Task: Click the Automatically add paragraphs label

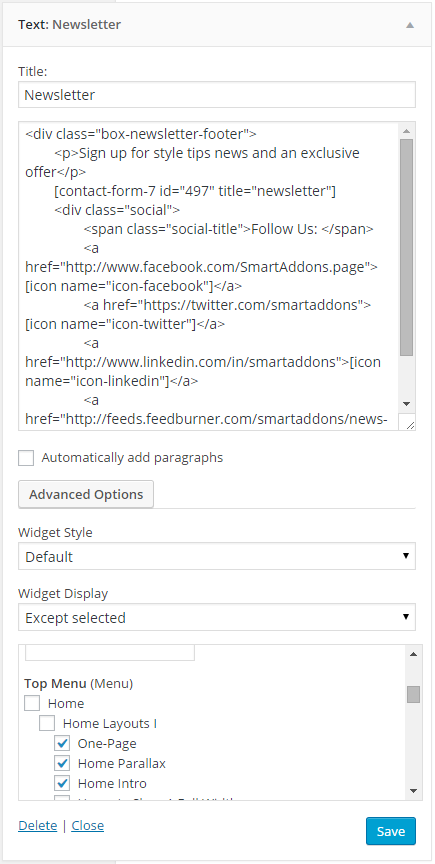Action: pos(132,458)
